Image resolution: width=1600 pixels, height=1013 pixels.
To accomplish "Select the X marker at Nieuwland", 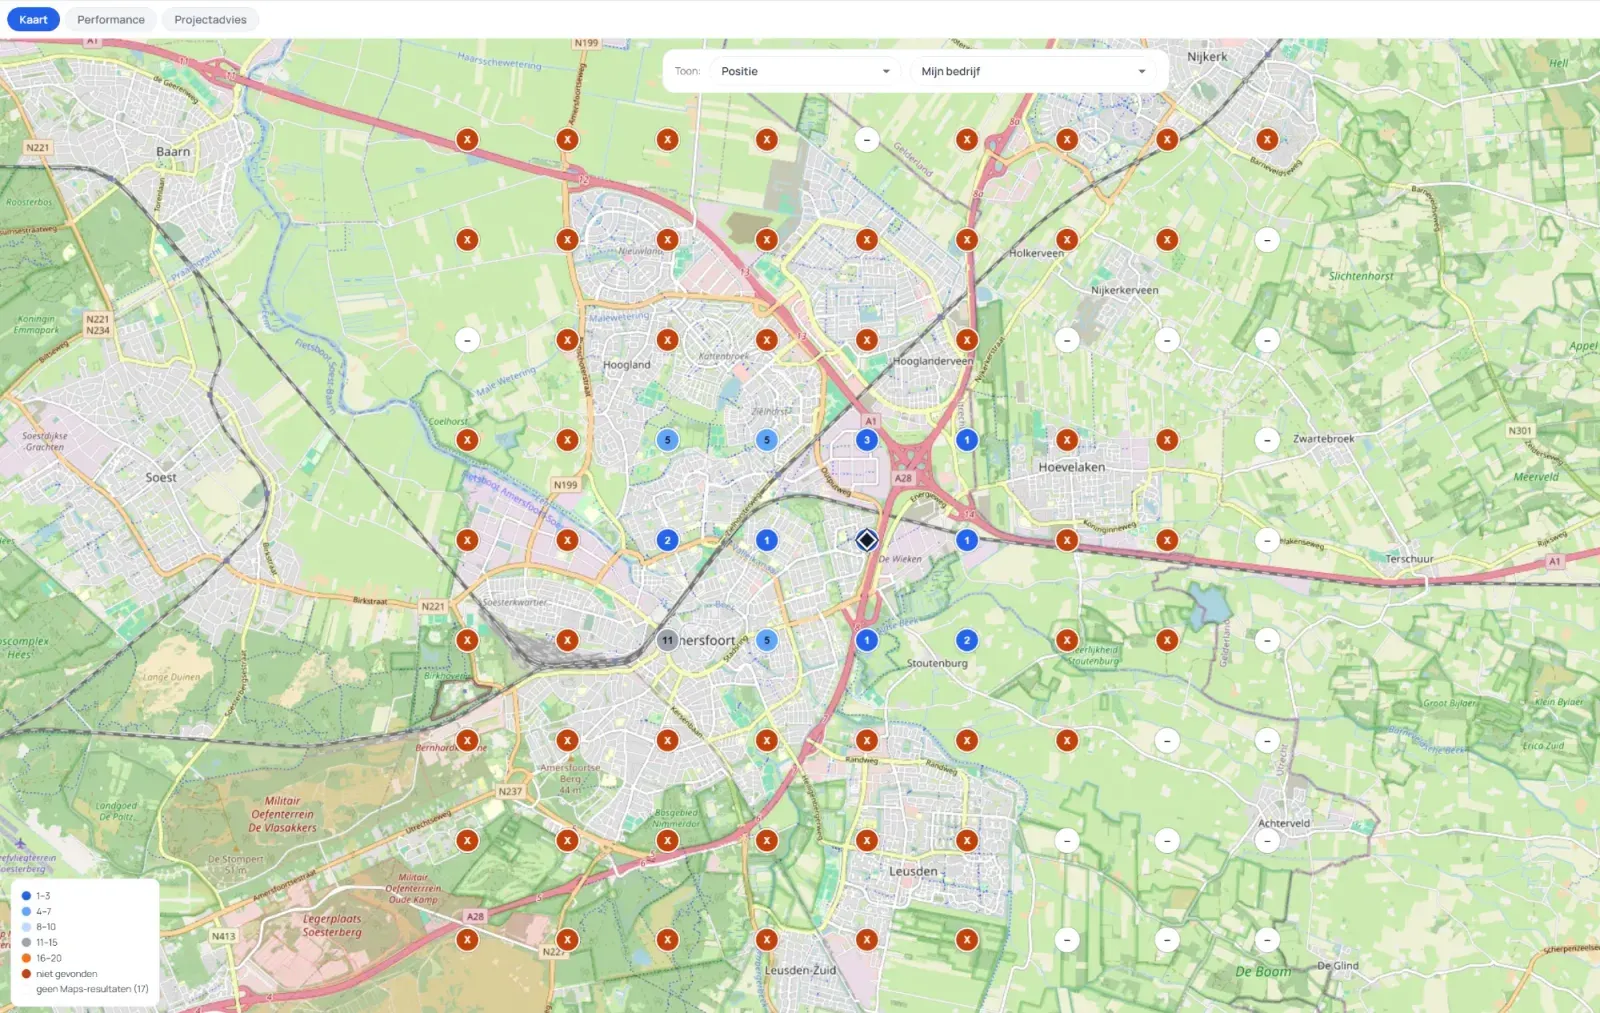I will pos(667,240).
